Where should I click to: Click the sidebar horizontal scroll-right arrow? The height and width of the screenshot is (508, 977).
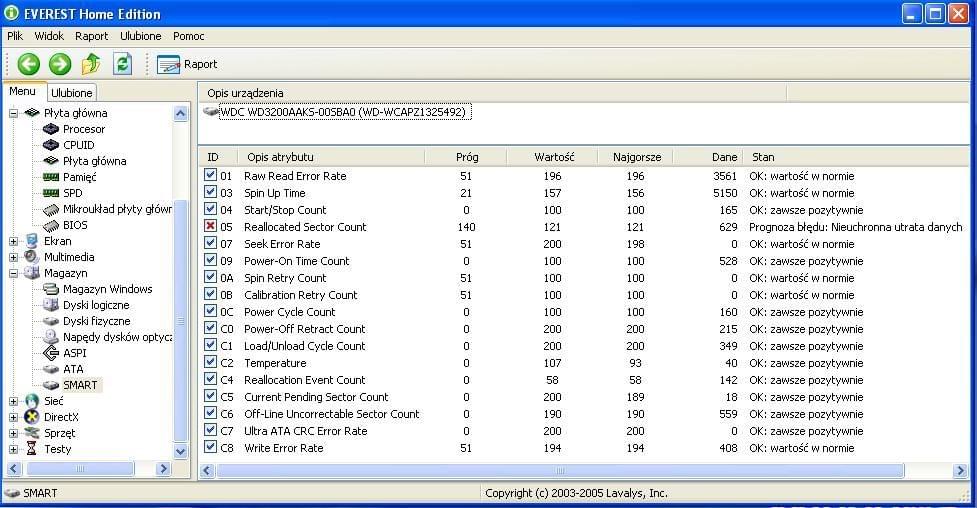pyautogui.click(x=163, y=468)
